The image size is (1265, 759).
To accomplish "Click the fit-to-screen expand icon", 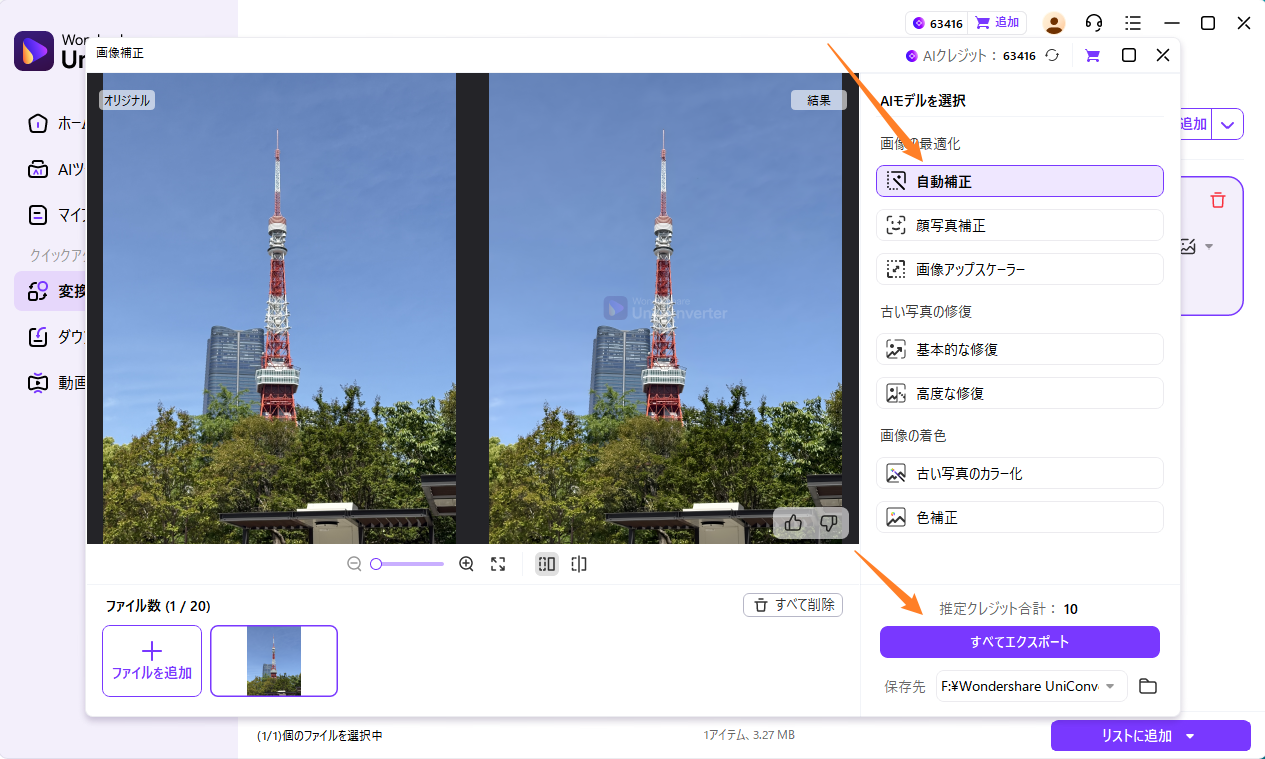I will click(498, 564).
